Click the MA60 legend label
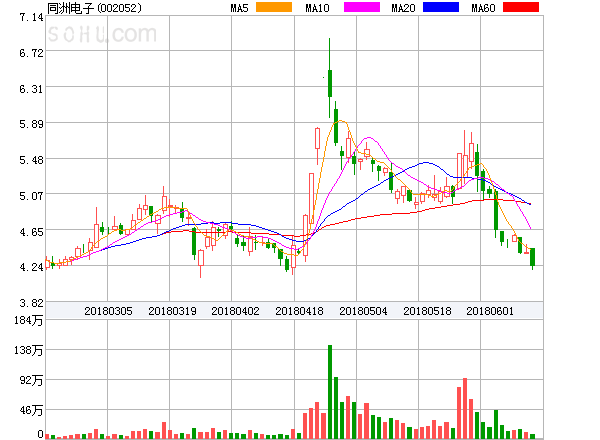Viewport: 600px width, 440px height. tap(483, 8)
